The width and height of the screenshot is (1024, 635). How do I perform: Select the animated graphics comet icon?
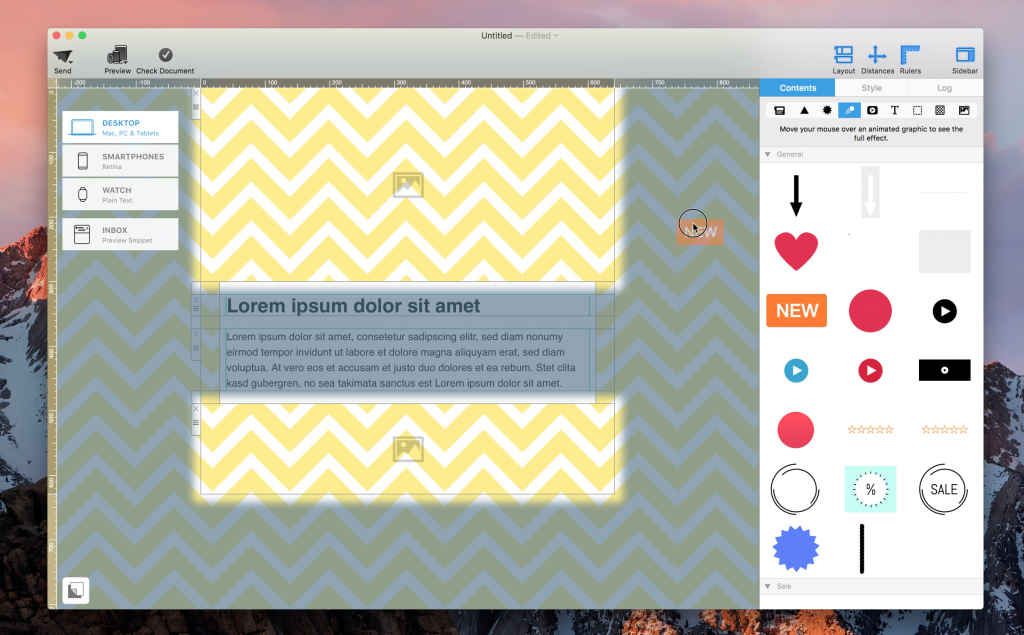click(x=849, y=110)
